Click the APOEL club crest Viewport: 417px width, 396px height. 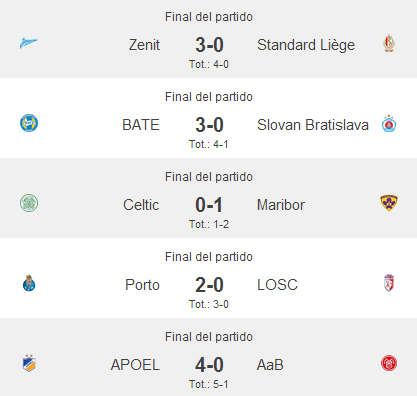[29, 363]
